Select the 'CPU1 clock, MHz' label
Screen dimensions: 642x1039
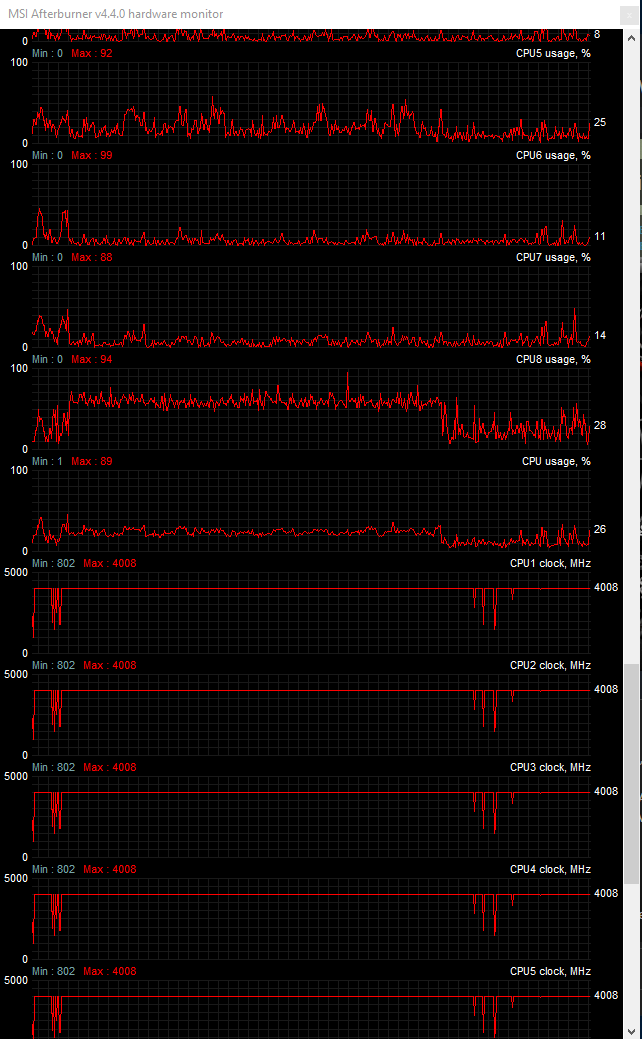click(x=551, y=564)
